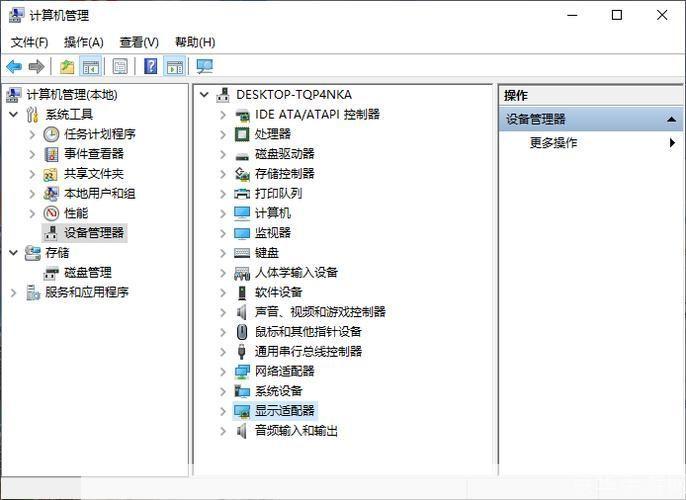This screenshot has width=686, height=500.
Task: Click the 键盘 keyboard icon
Action: click(242, 253)
